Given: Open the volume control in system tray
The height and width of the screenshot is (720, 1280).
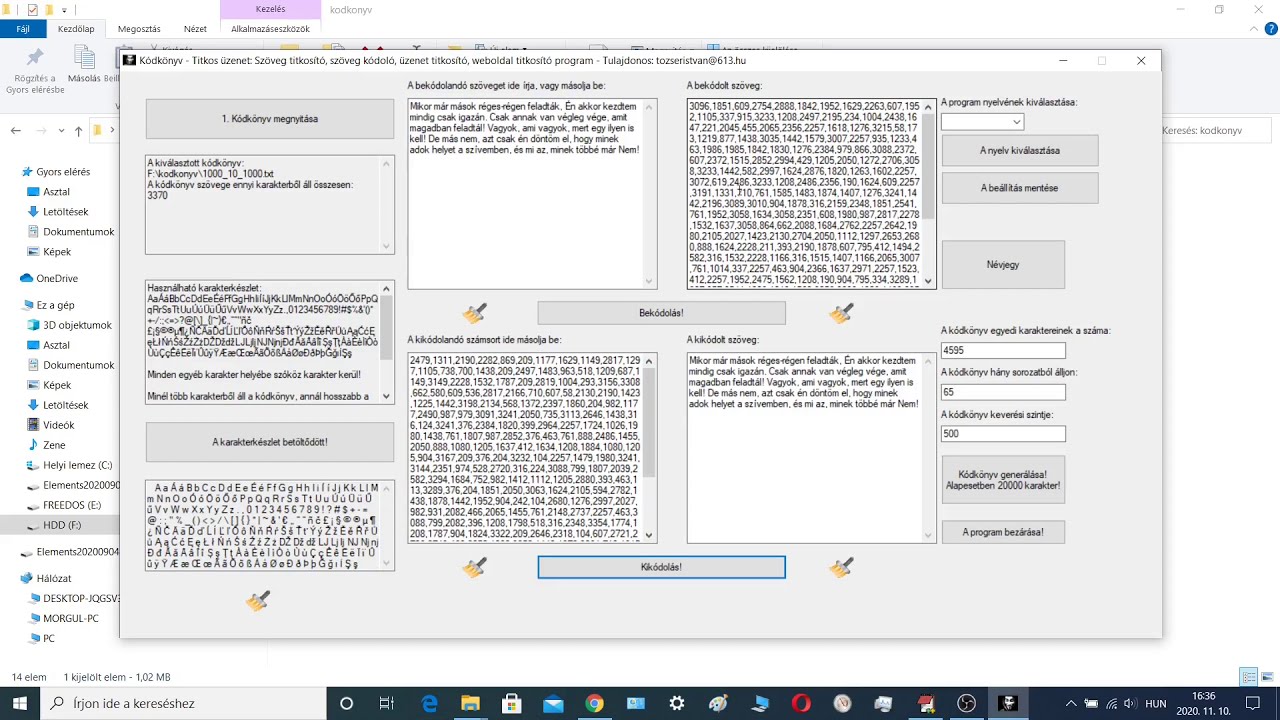Looking at the screenshot, I should point(1129,703).
